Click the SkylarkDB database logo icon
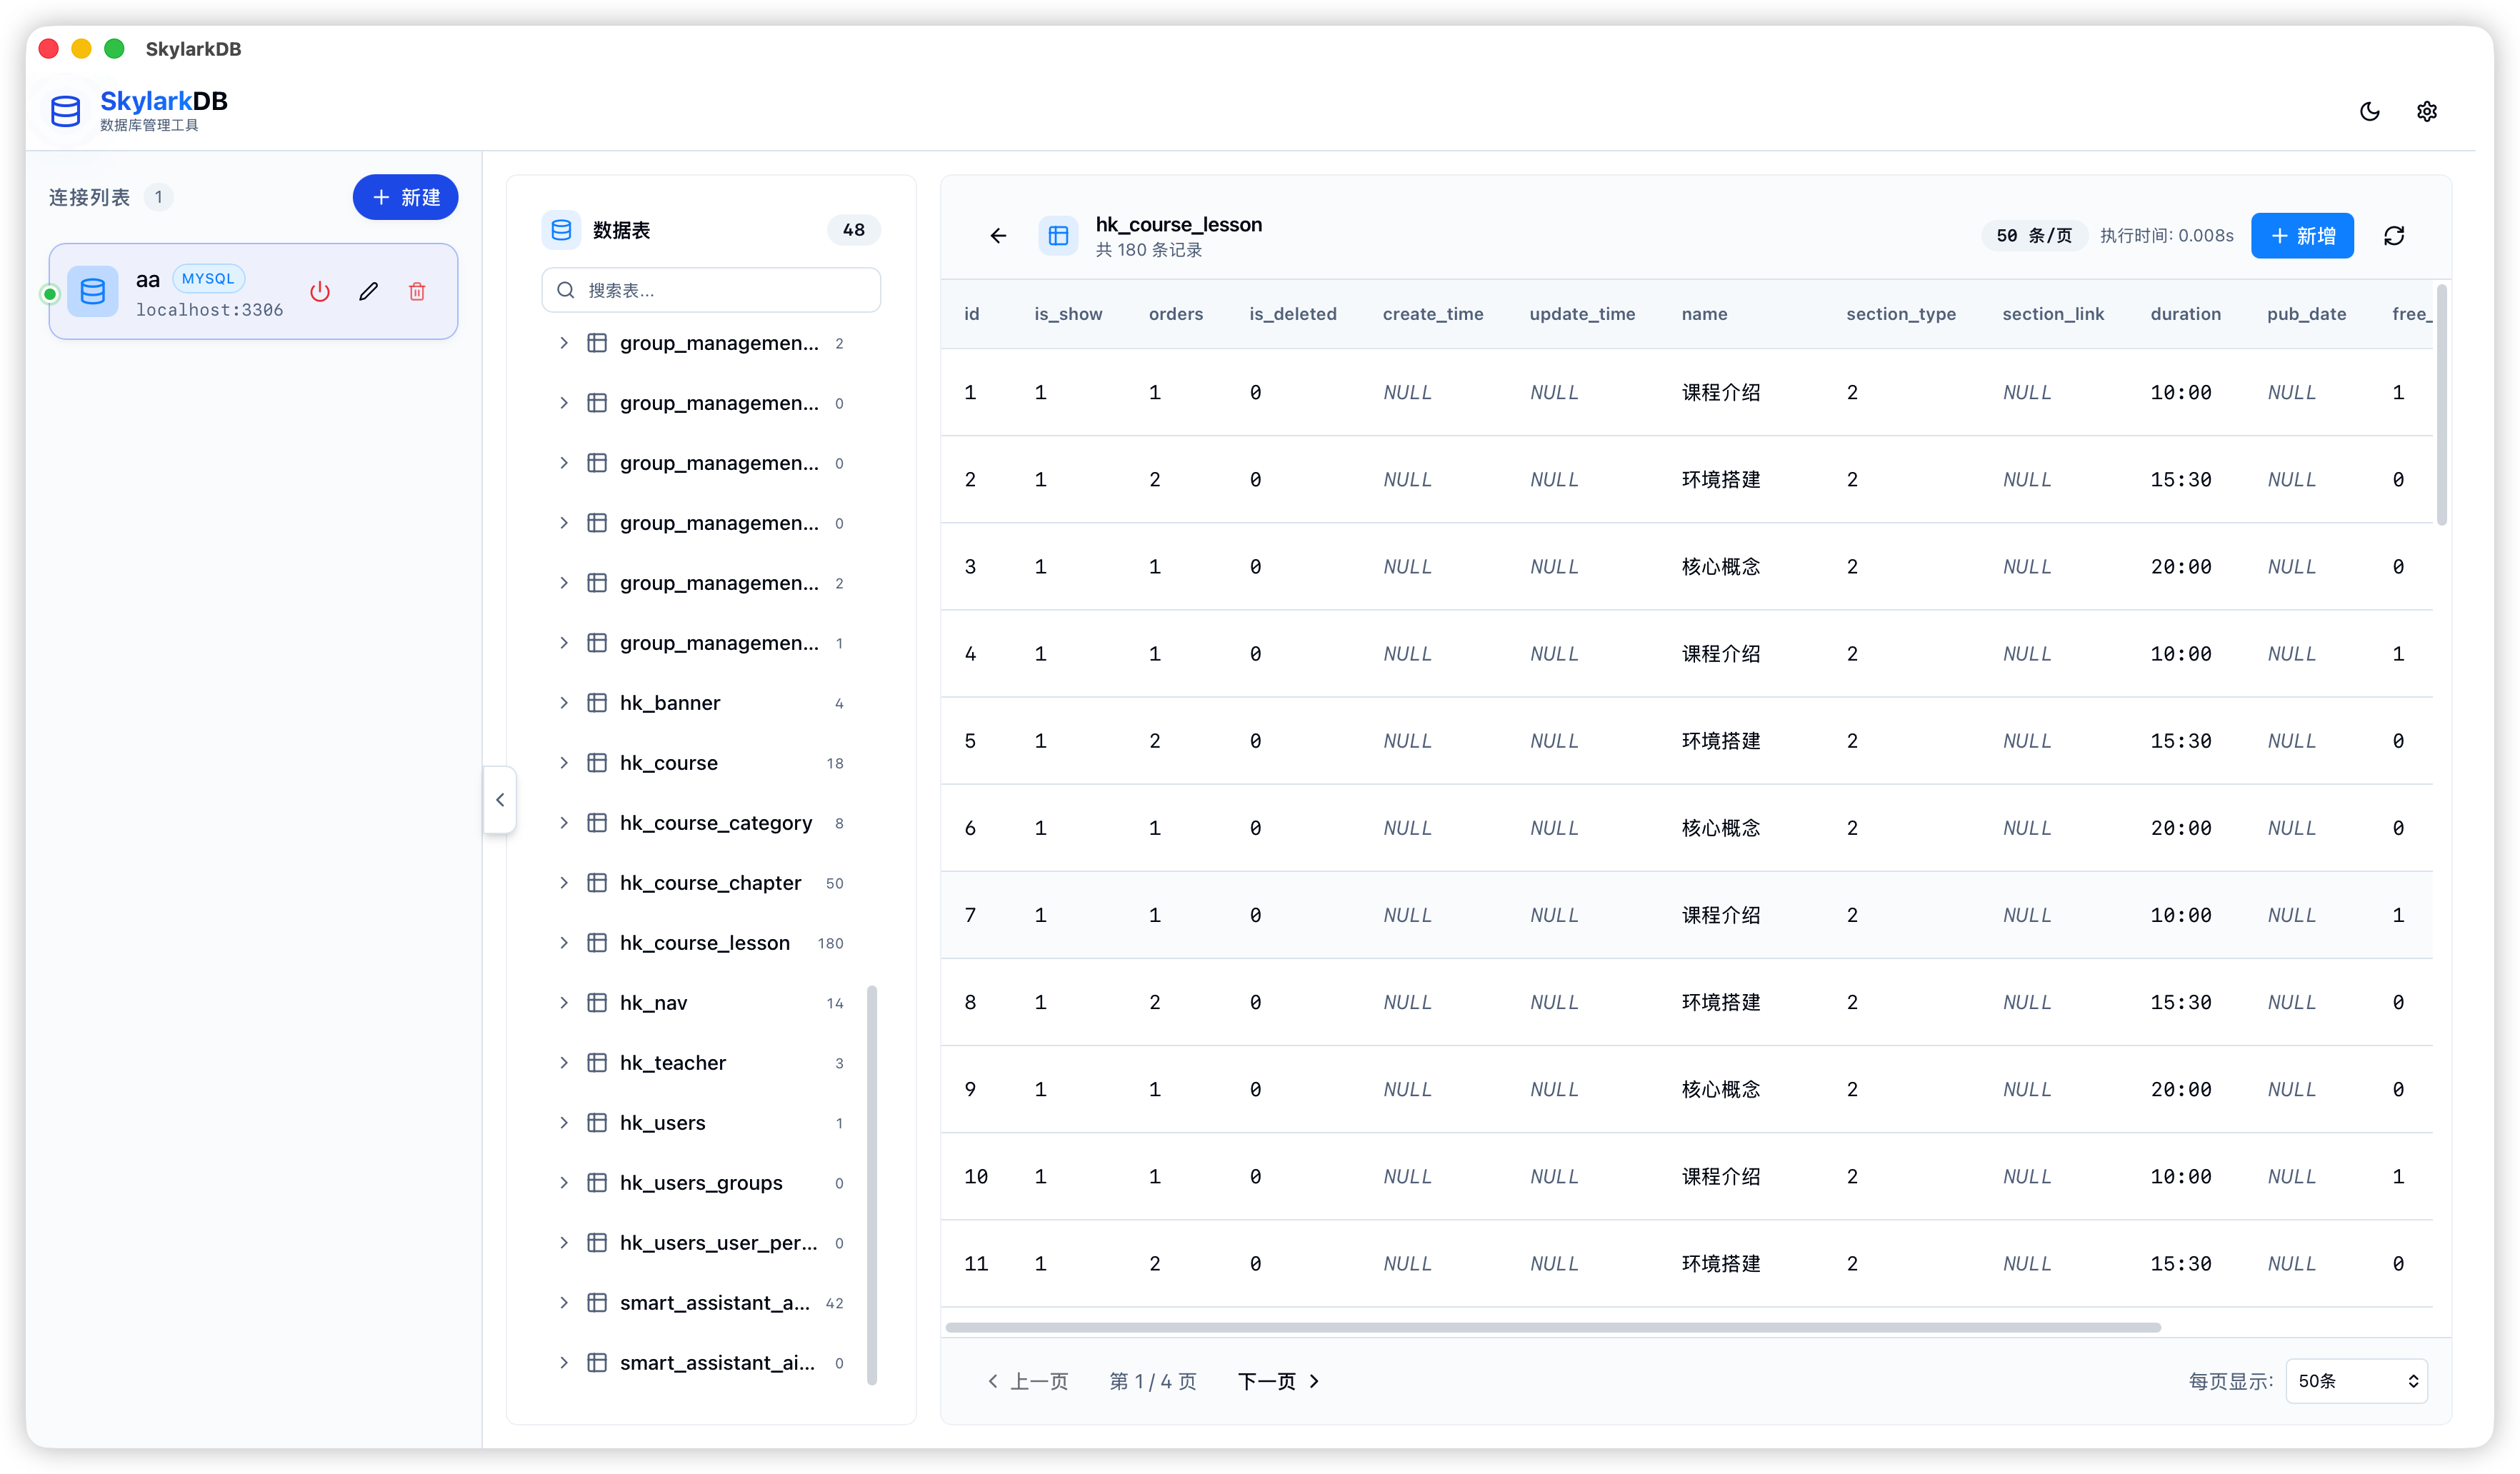The width and height of the screenshot is (2520, 1474). (x=66, y=111)
